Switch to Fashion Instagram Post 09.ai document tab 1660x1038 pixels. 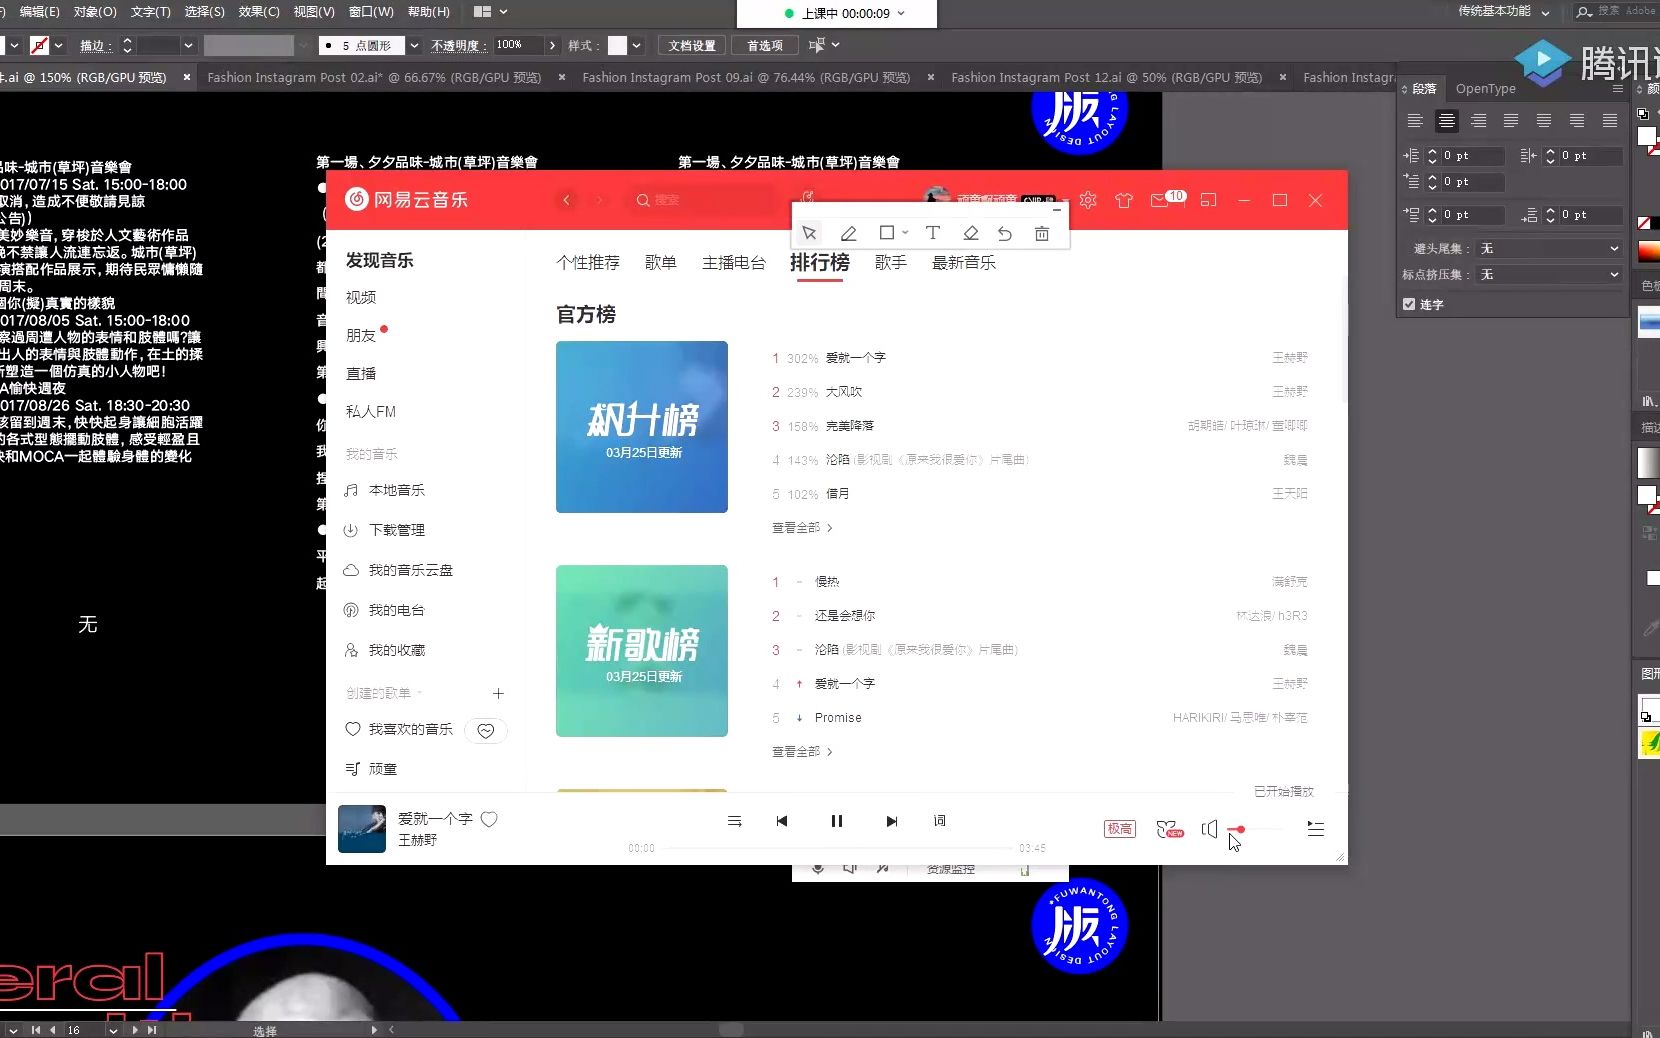tap(746, 77)
